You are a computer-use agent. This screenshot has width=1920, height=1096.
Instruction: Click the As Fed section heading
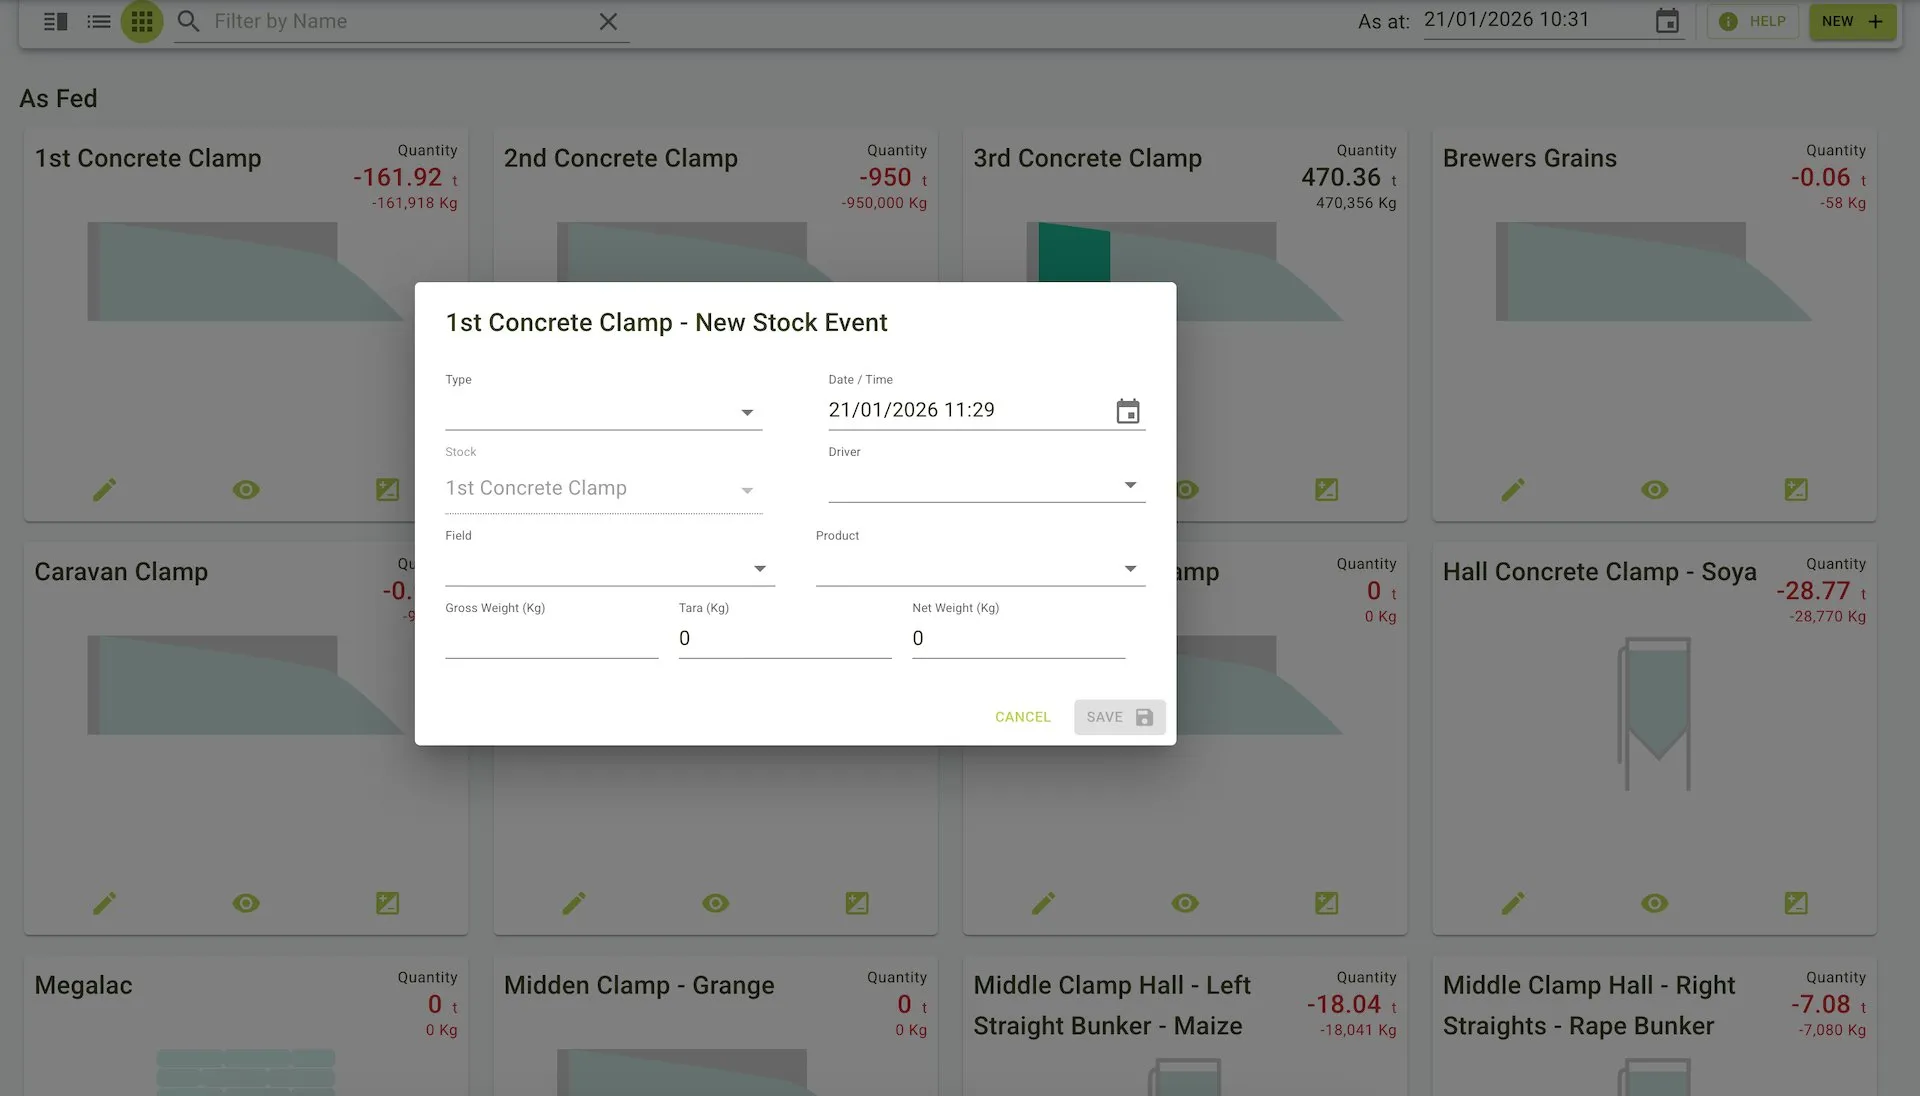click(58, 98)
